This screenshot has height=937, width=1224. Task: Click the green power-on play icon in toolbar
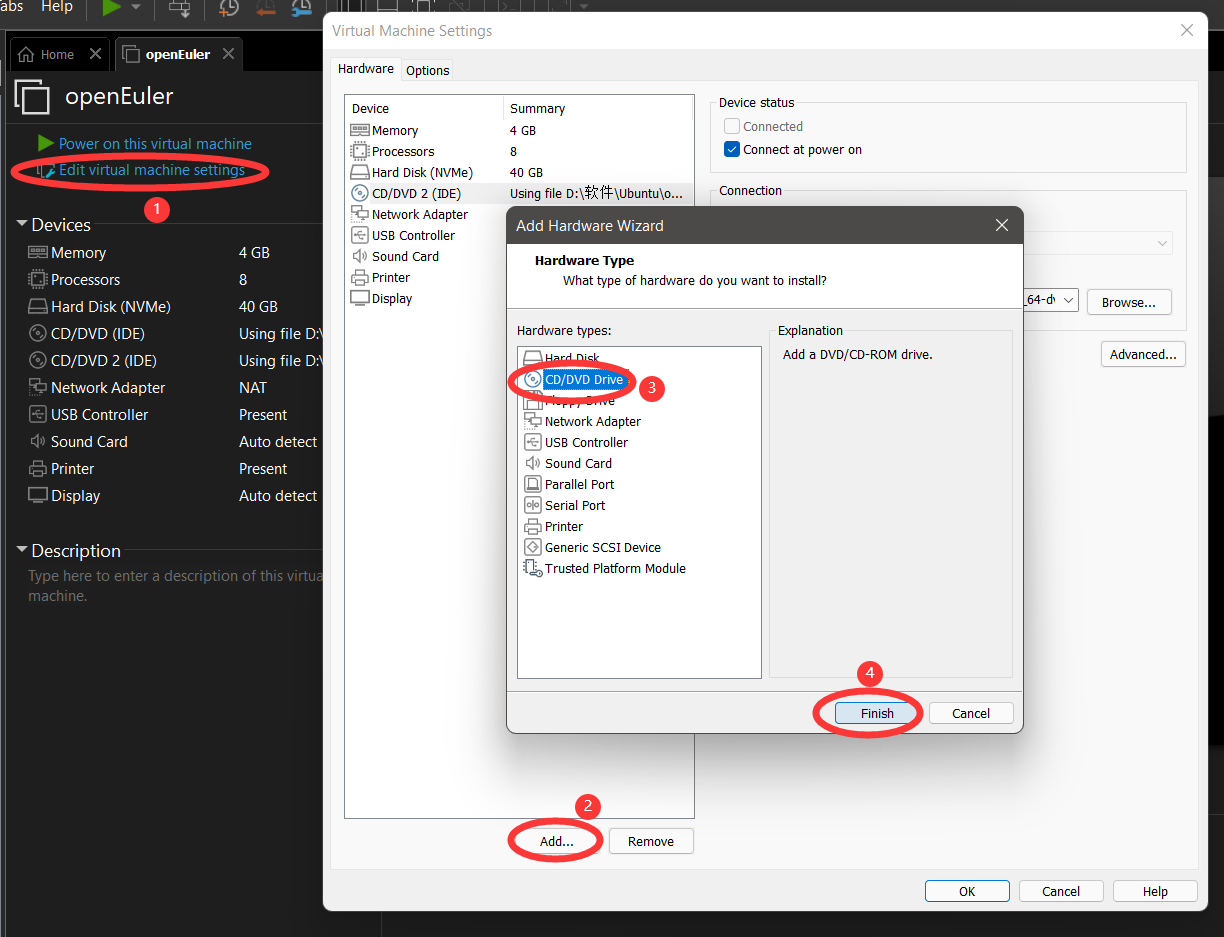click(x=111, y=8)
